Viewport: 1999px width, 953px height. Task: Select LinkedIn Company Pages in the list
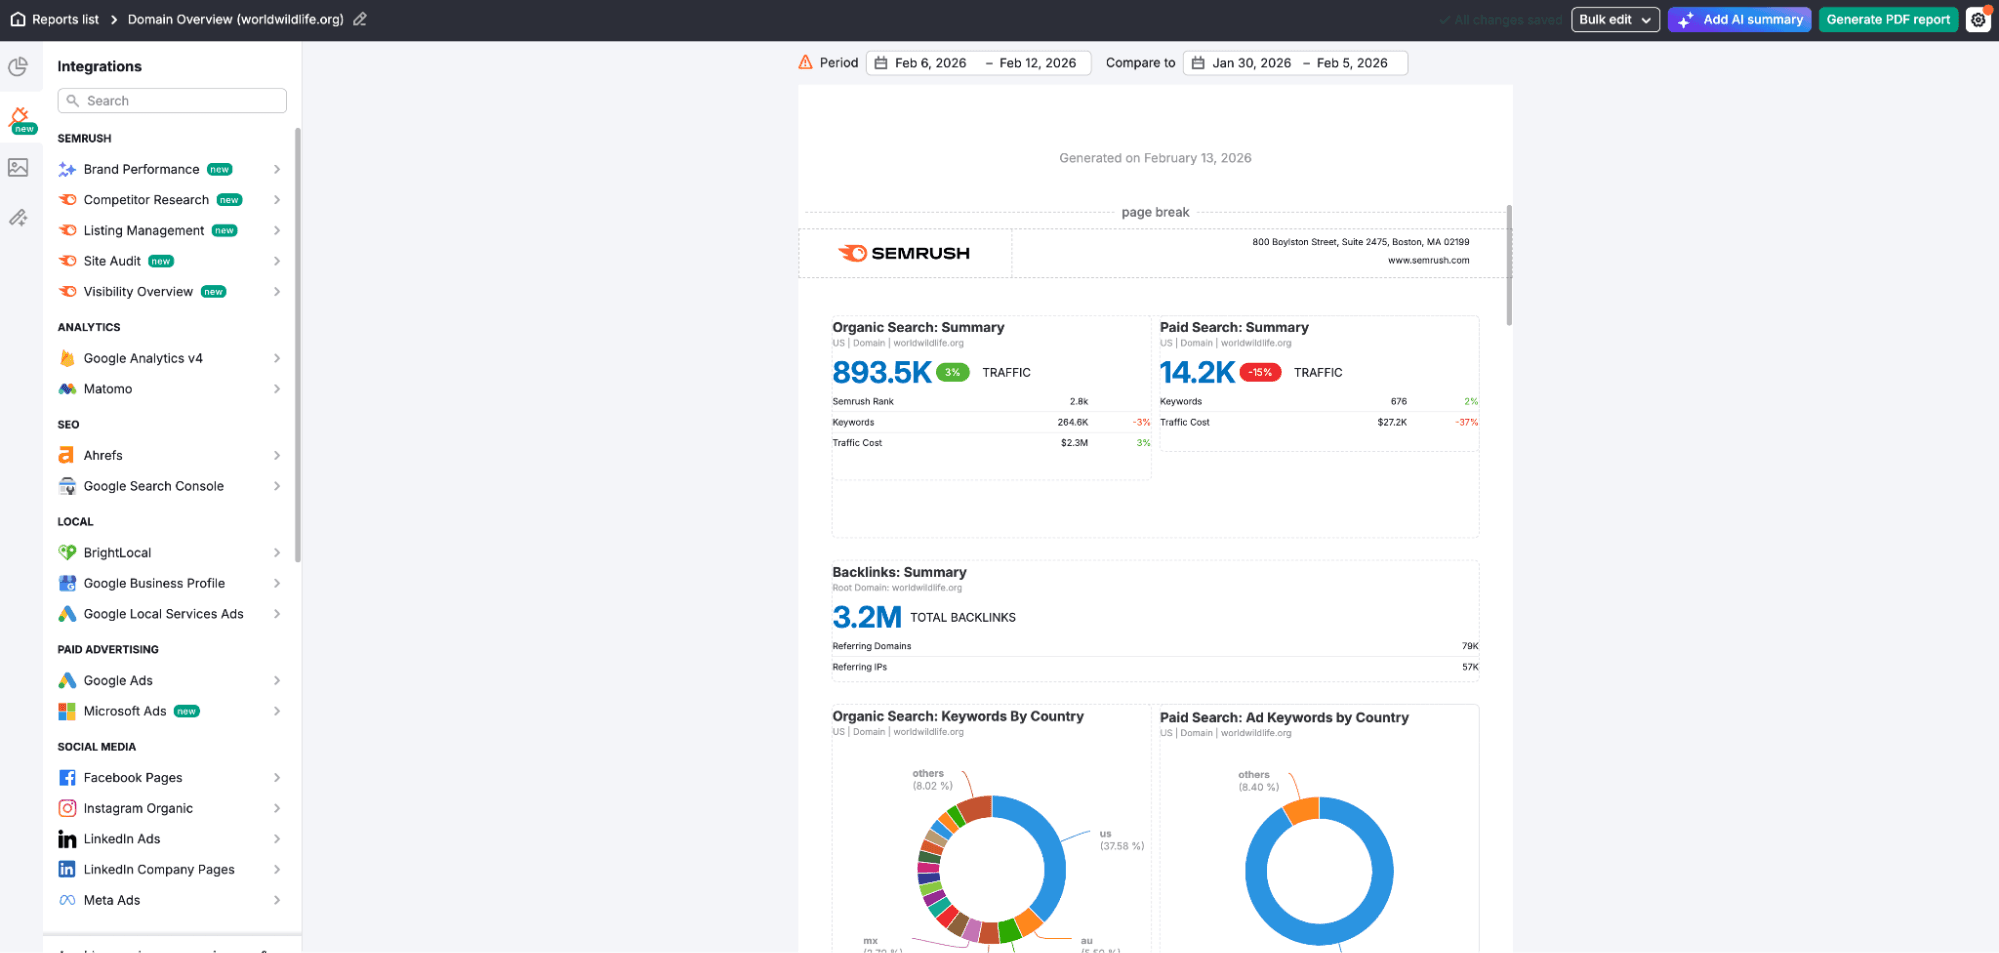[171, 869]
